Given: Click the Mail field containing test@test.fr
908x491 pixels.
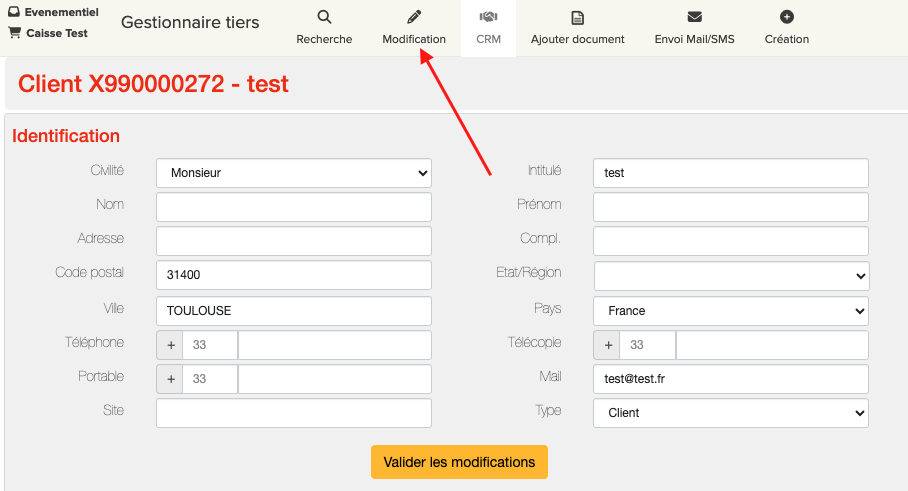Looking at the screenshot, I should [x=731, y=379].
